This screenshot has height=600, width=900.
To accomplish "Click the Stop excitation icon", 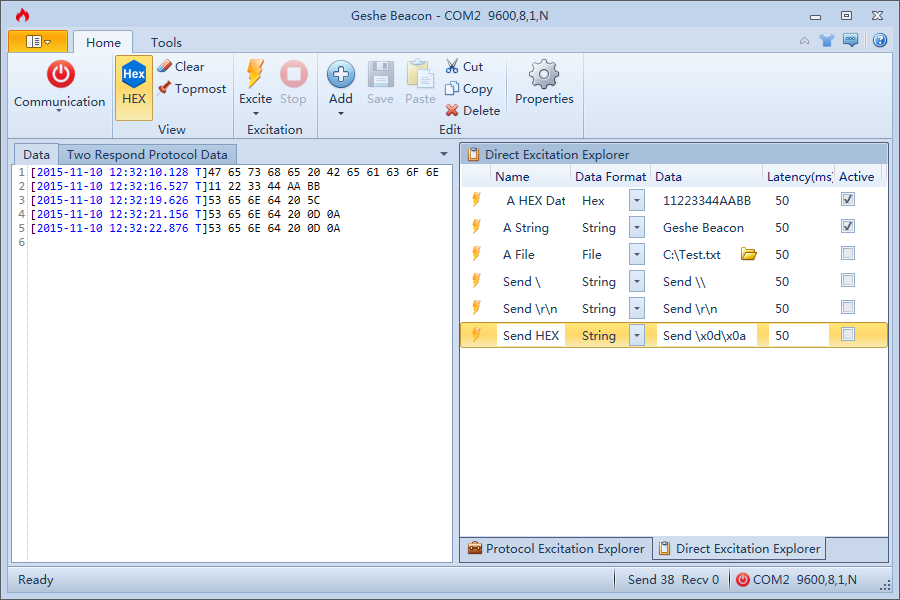I will 293,74.
